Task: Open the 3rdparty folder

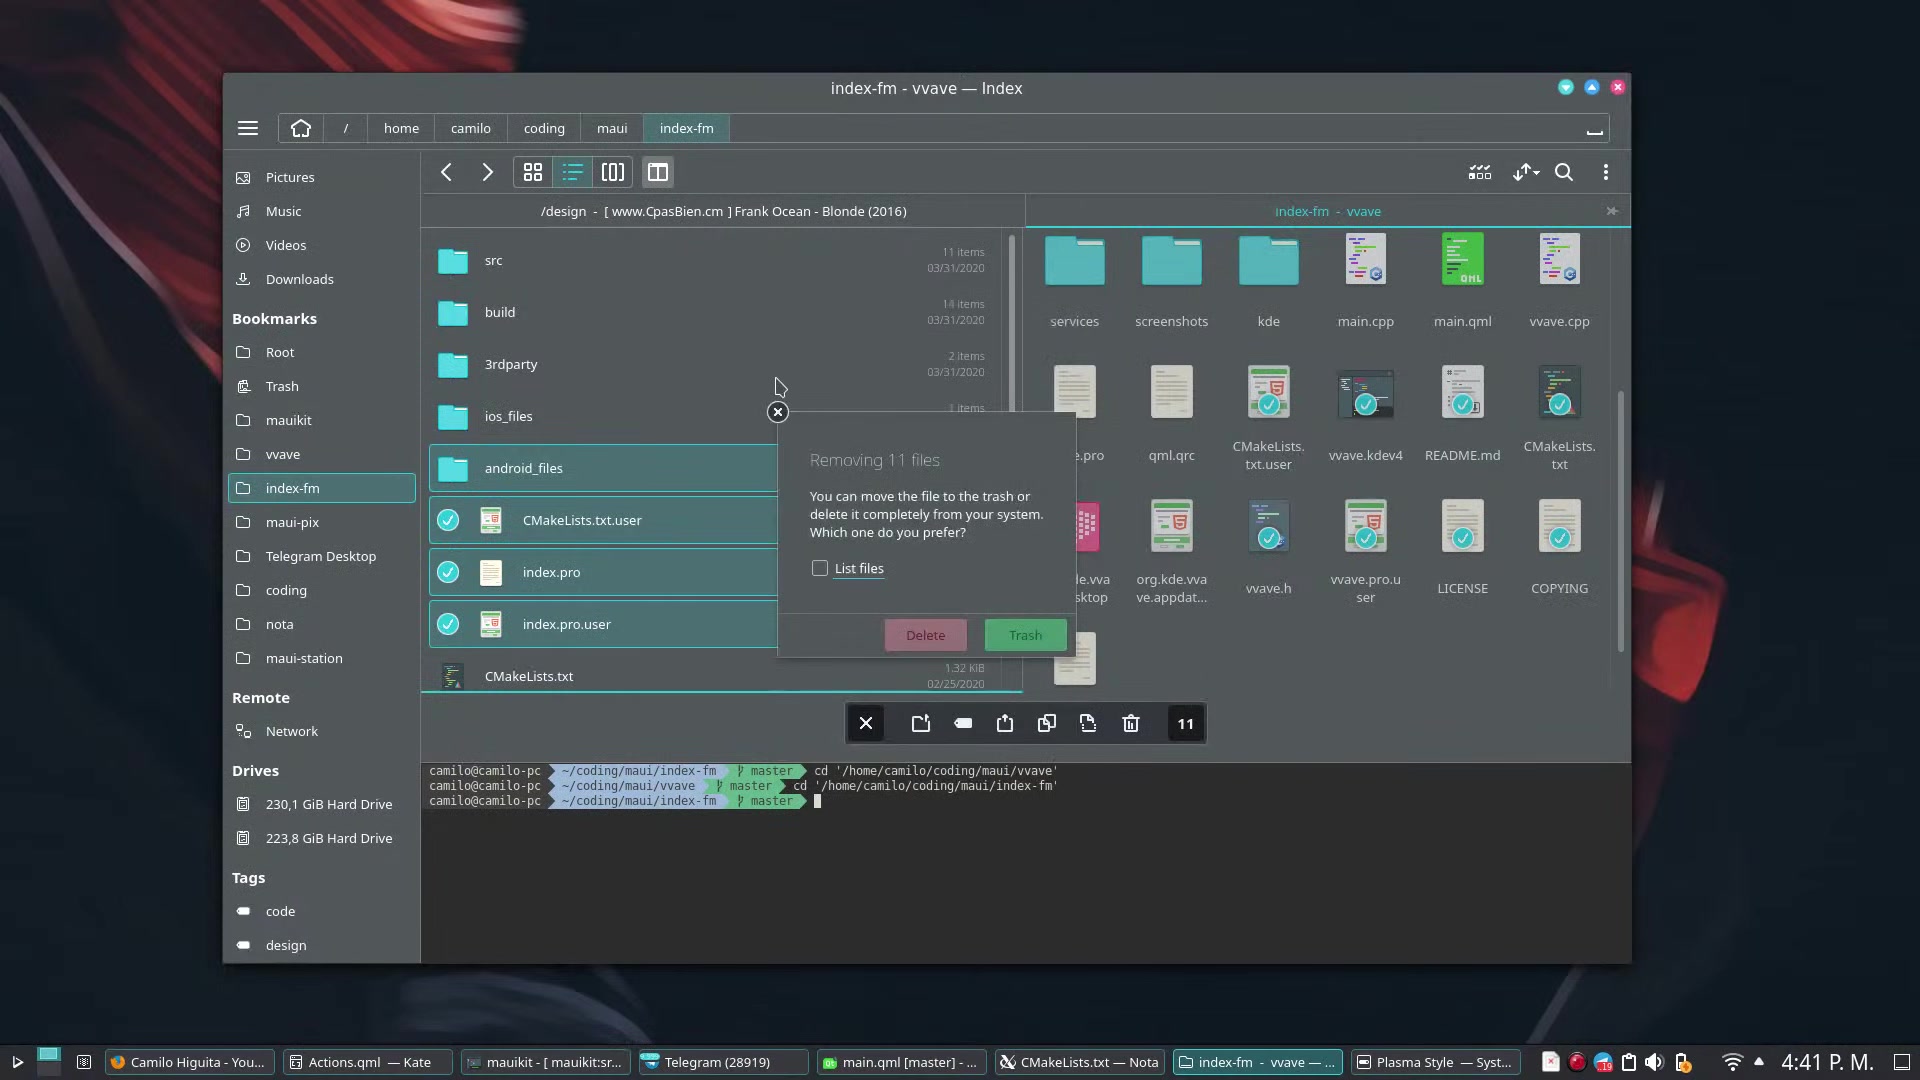Action: [x=714, y=364]
